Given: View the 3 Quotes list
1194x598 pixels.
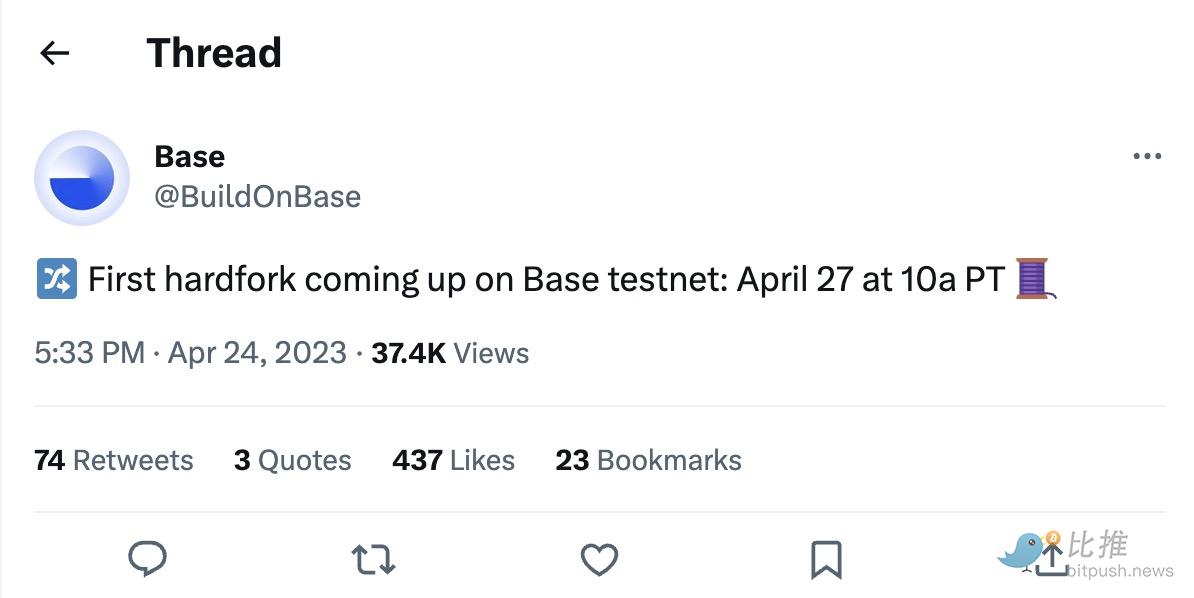Looking at the screenshot, I should (x=293, y=460).
